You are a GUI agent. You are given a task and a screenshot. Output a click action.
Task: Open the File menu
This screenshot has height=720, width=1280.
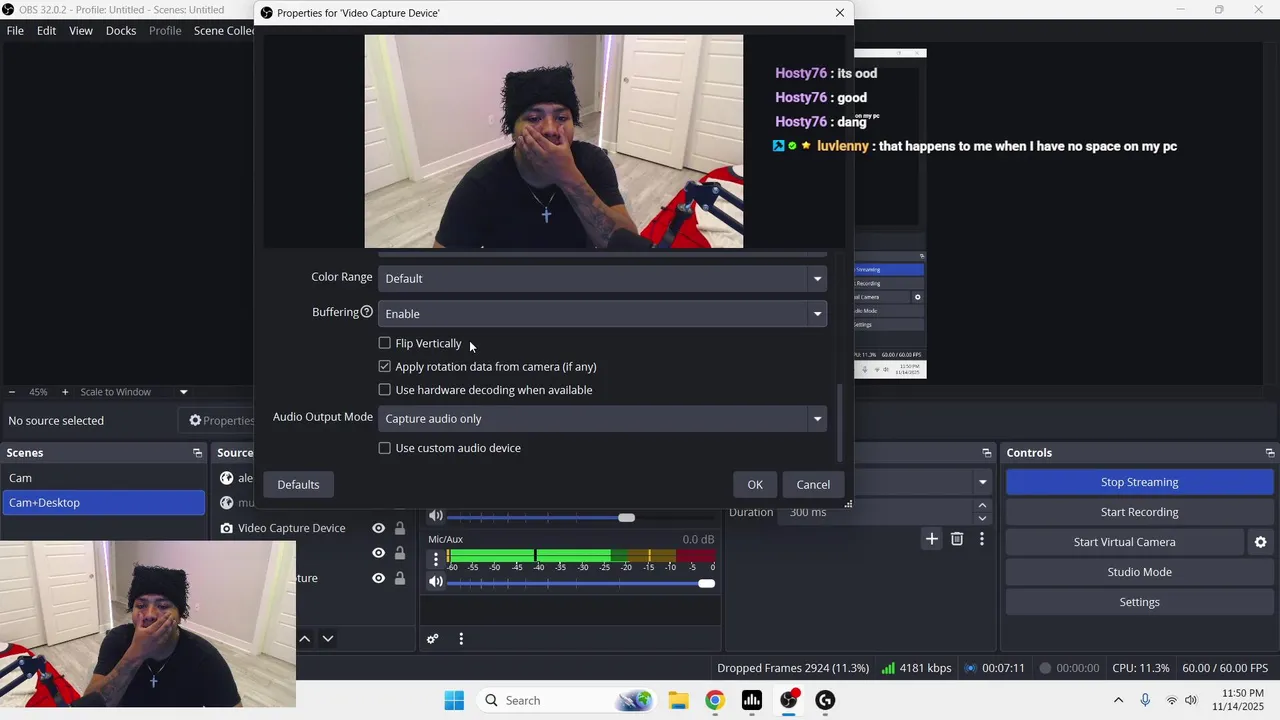click(x=15, y=30)
